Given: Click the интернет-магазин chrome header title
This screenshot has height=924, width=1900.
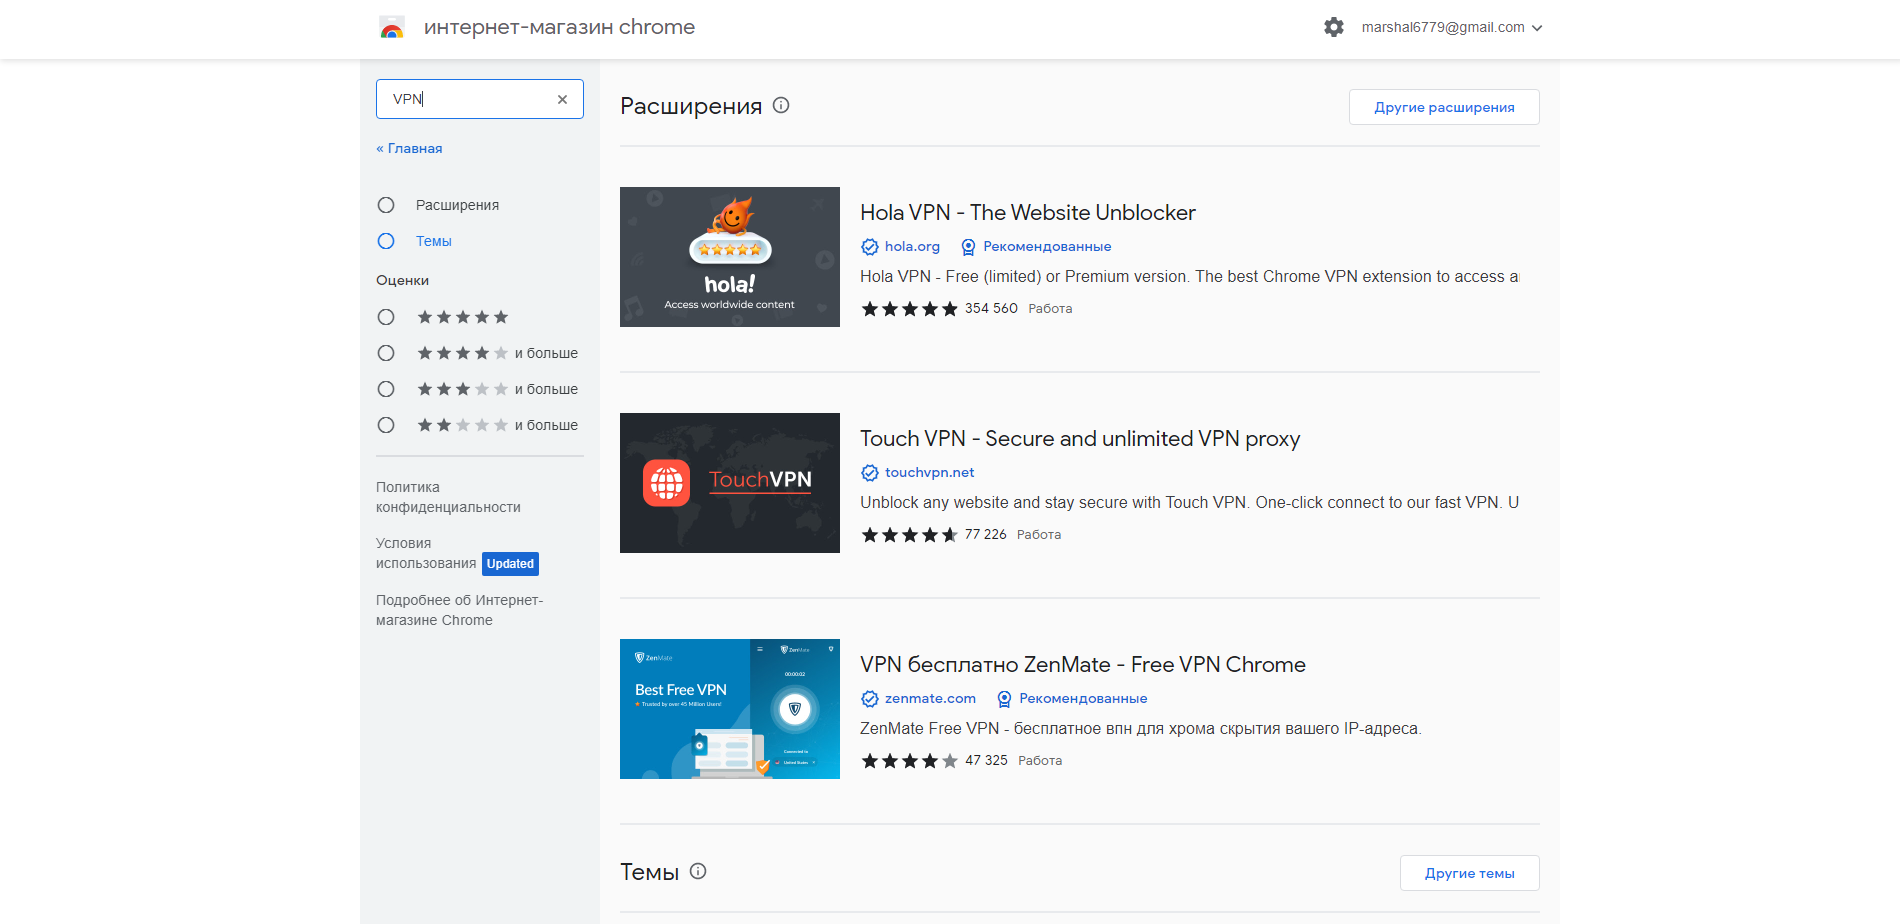Looking at the screenshot, I should 559,27.
